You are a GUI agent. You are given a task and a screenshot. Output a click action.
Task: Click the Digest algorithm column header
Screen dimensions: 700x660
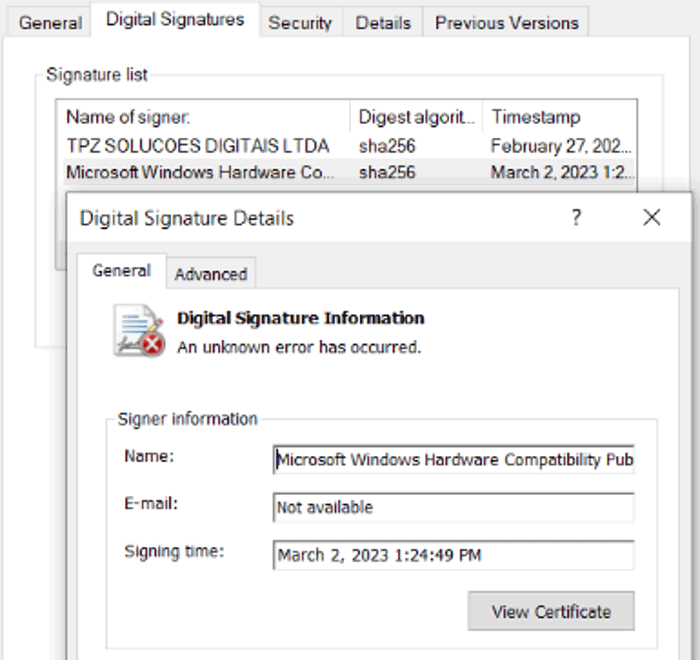[416, 117]
